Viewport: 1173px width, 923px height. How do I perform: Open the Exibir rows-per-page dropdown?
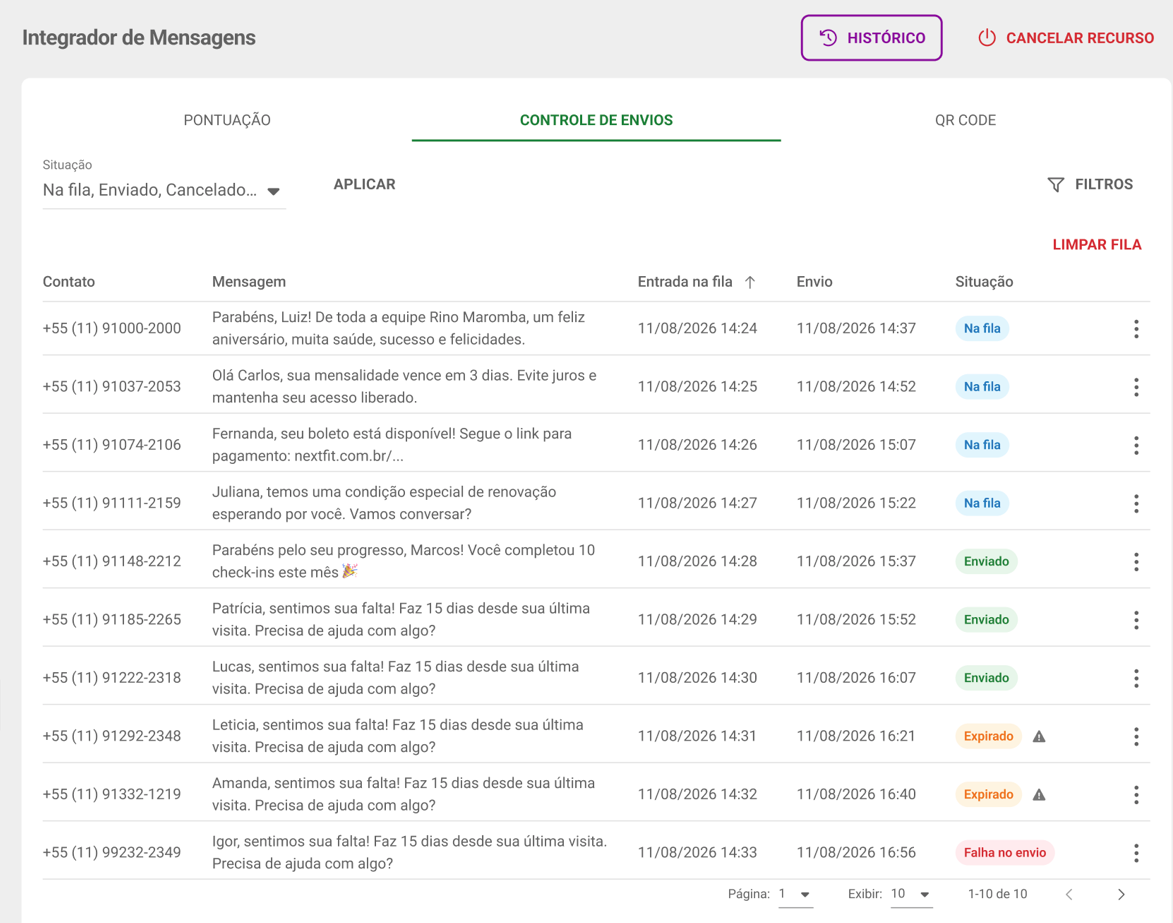point(910,895)
